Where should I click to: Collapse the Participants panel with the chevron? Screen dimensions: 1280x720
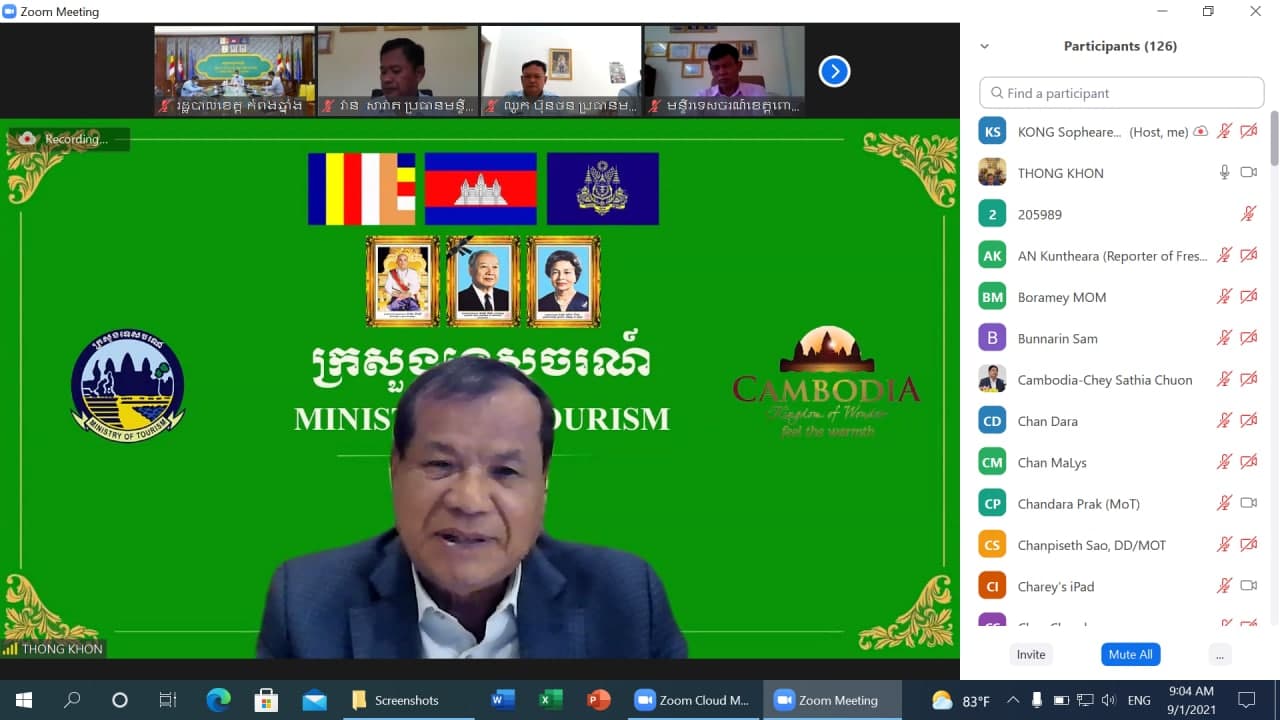coord(985,46)
